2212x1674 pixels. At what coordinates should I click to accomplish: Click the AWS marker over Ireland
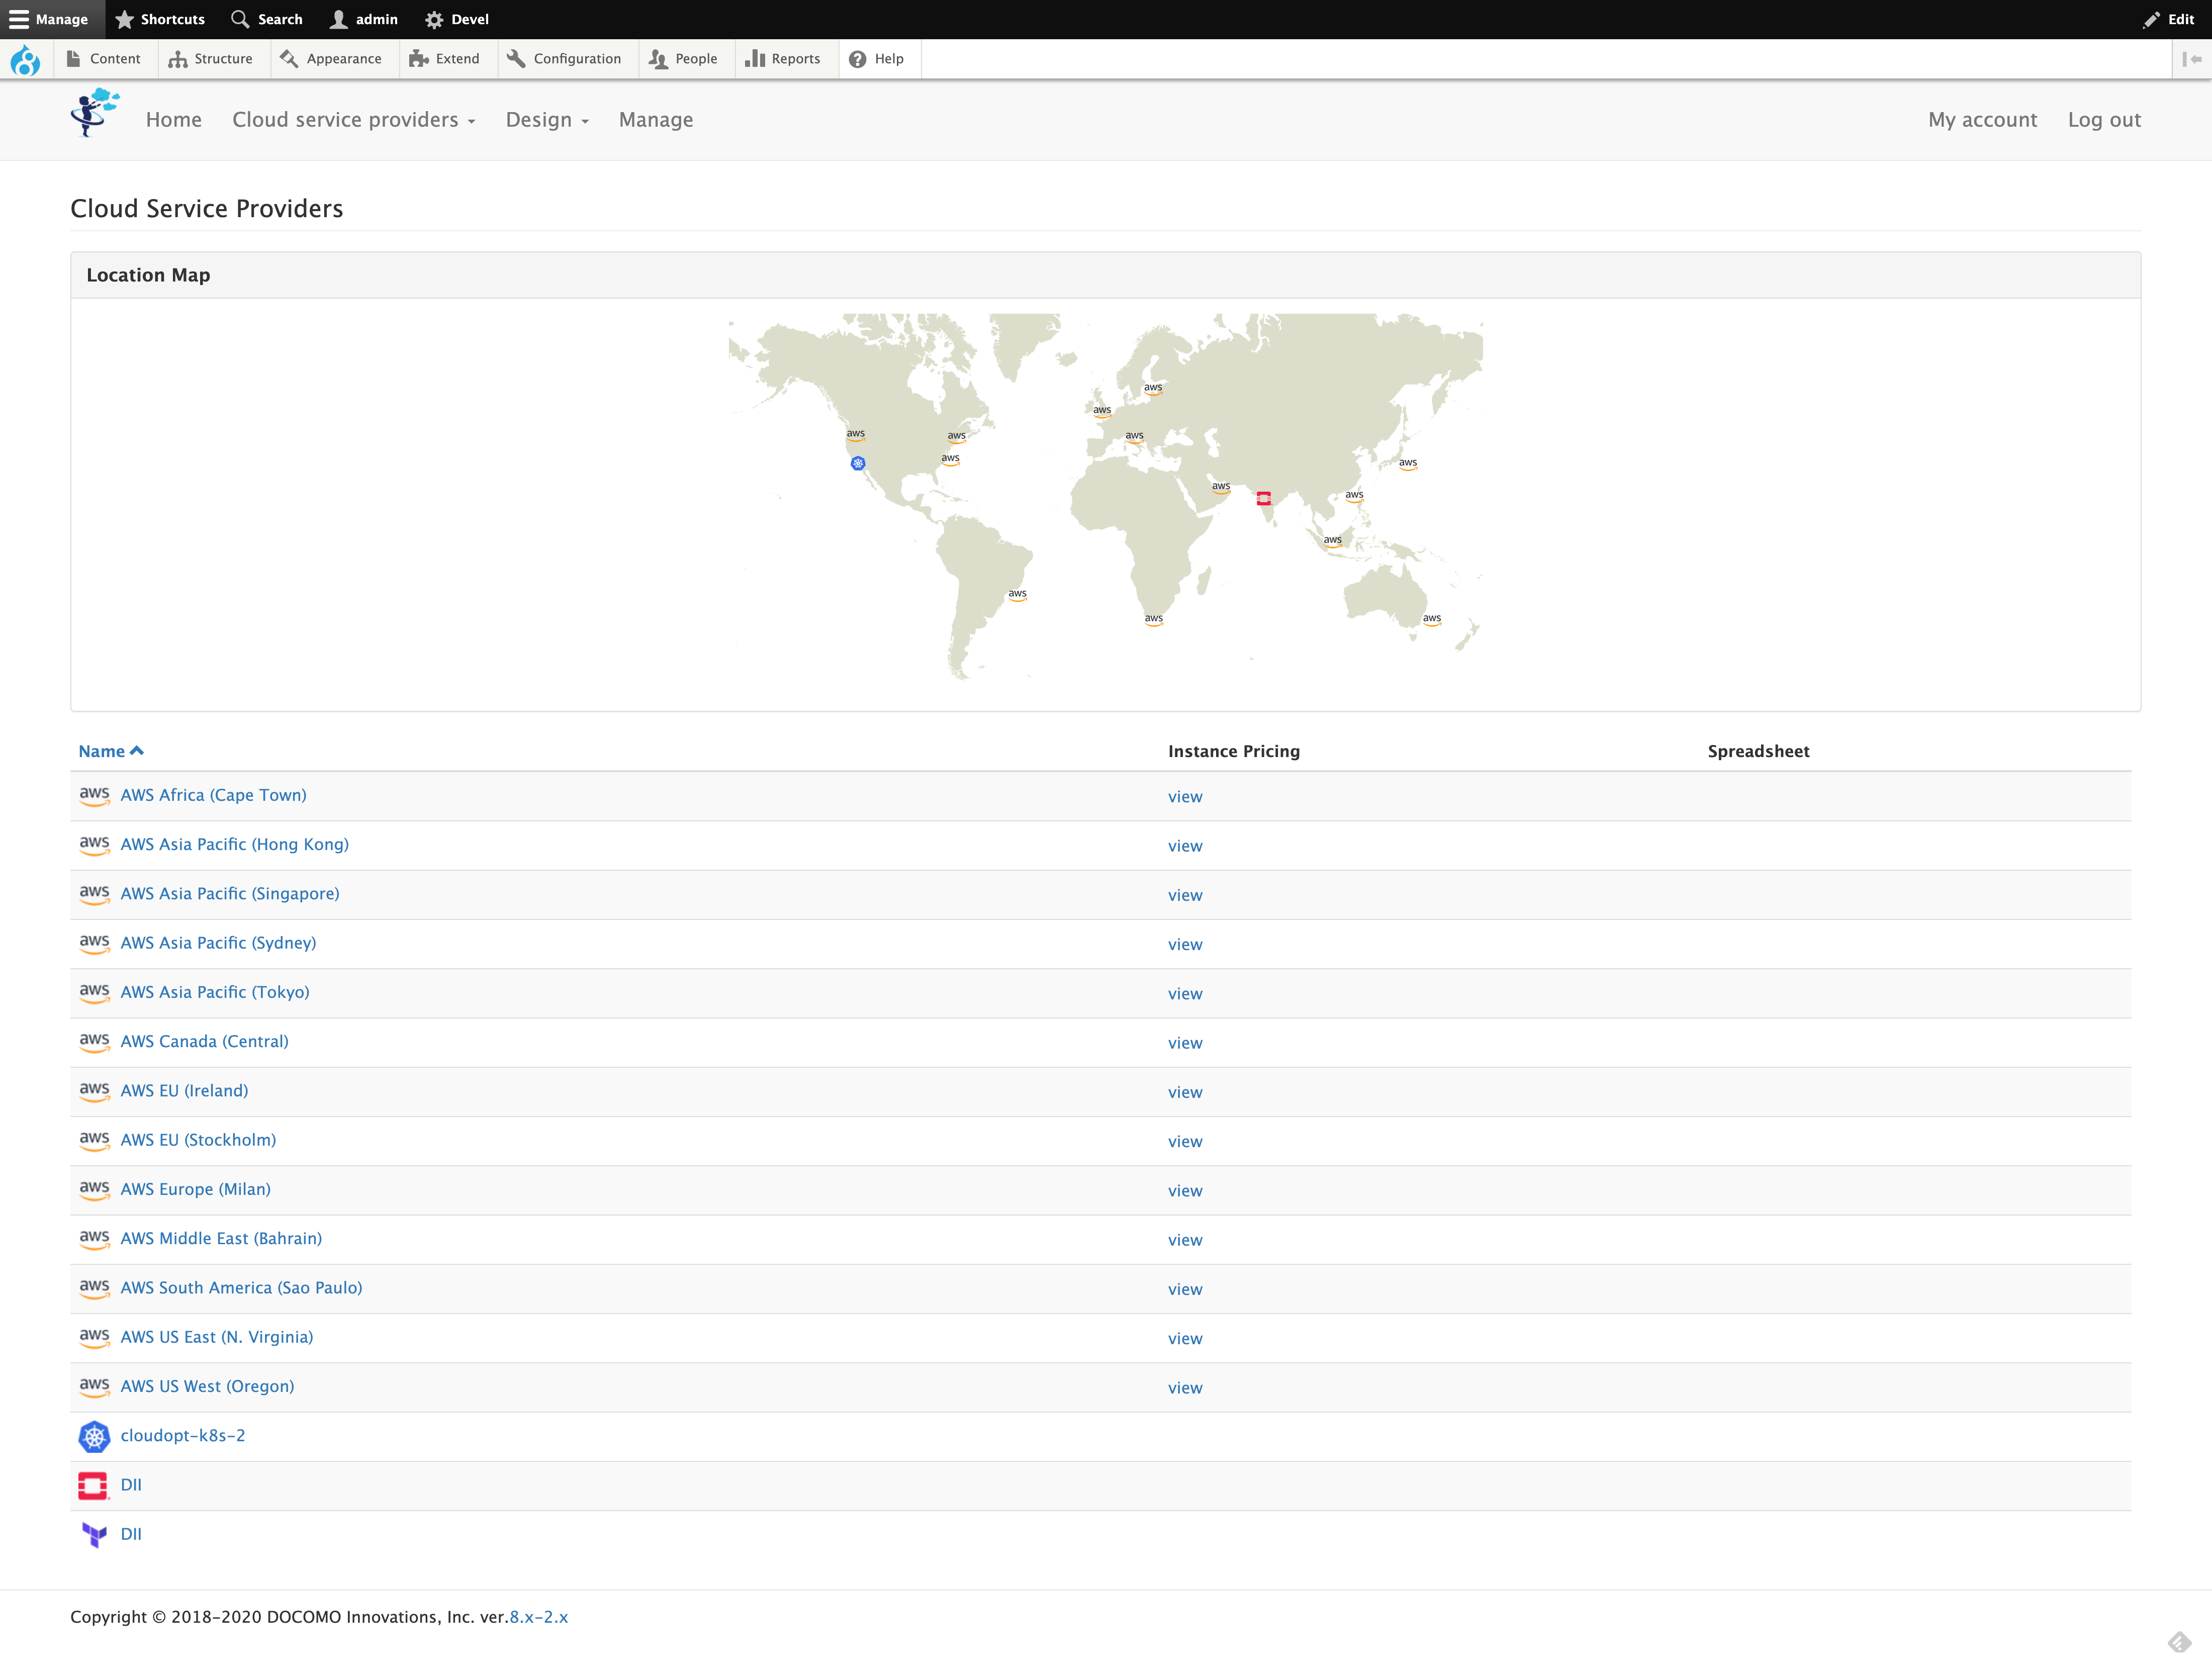tap(1102, 411)
